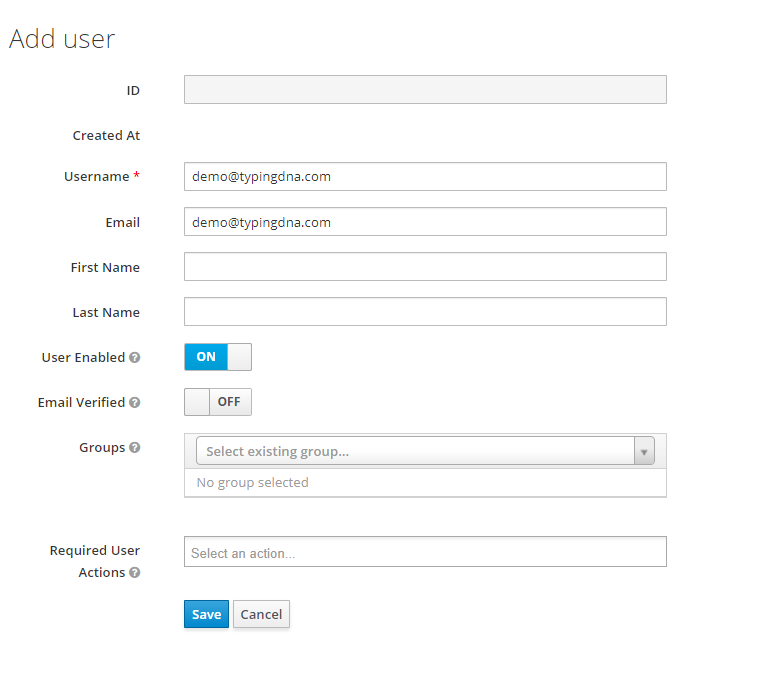Click inside the Email text field
Image resolution: width=770 pixels, height=692 pixels.
425,222
